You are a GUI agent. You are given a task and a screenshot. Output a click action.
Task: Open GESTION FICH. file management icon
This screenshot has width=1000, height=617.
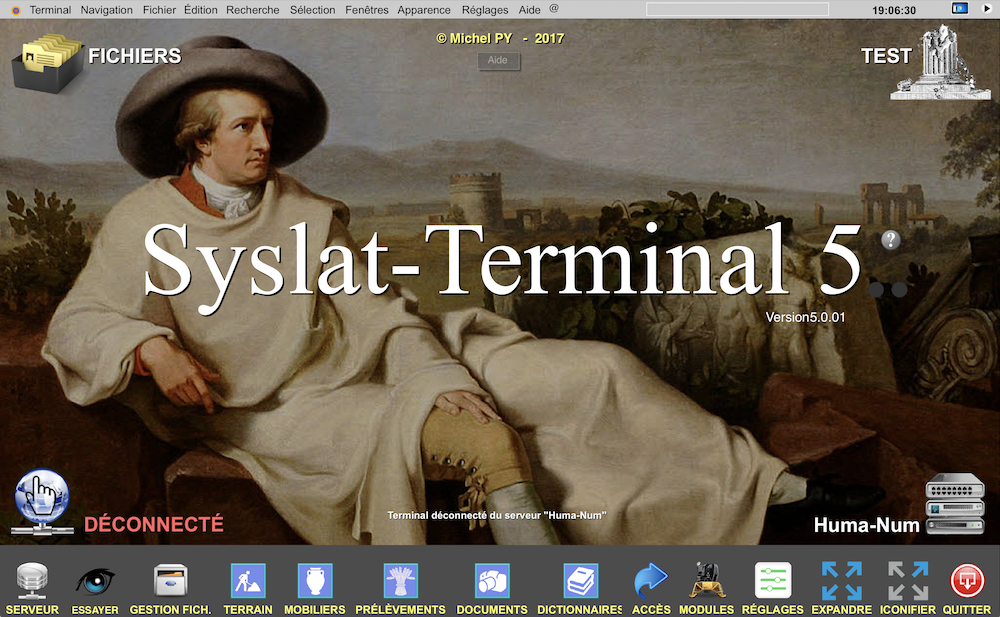point(170,580)
